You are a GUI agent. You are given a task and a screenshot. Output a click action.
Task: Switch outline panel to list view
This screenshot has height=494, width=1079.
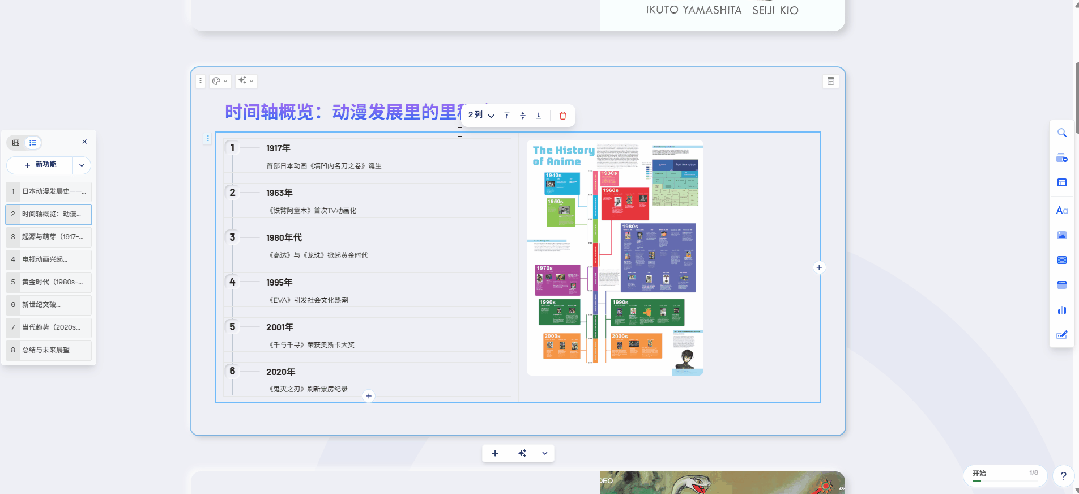pos(32,142)
